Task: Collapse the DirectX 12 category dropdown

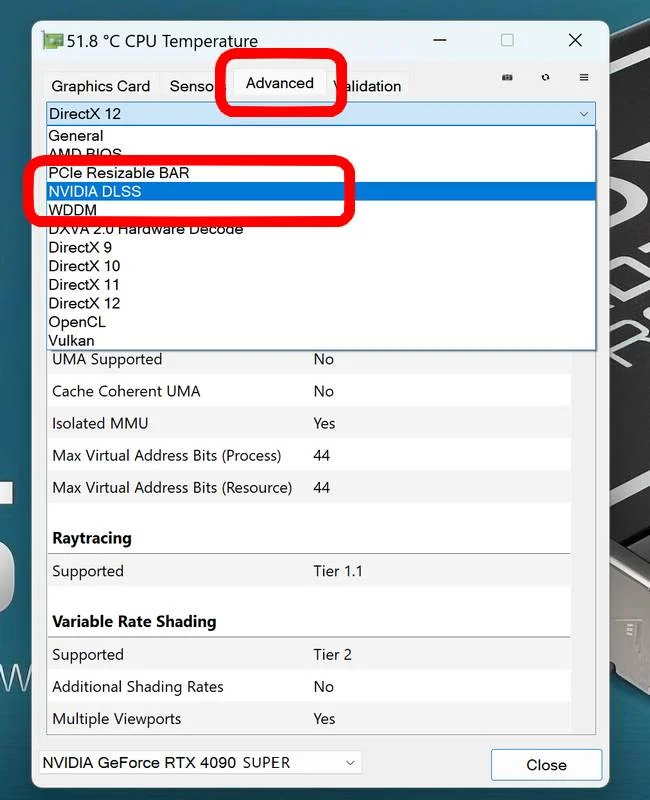Action: [x=321, y=114]
